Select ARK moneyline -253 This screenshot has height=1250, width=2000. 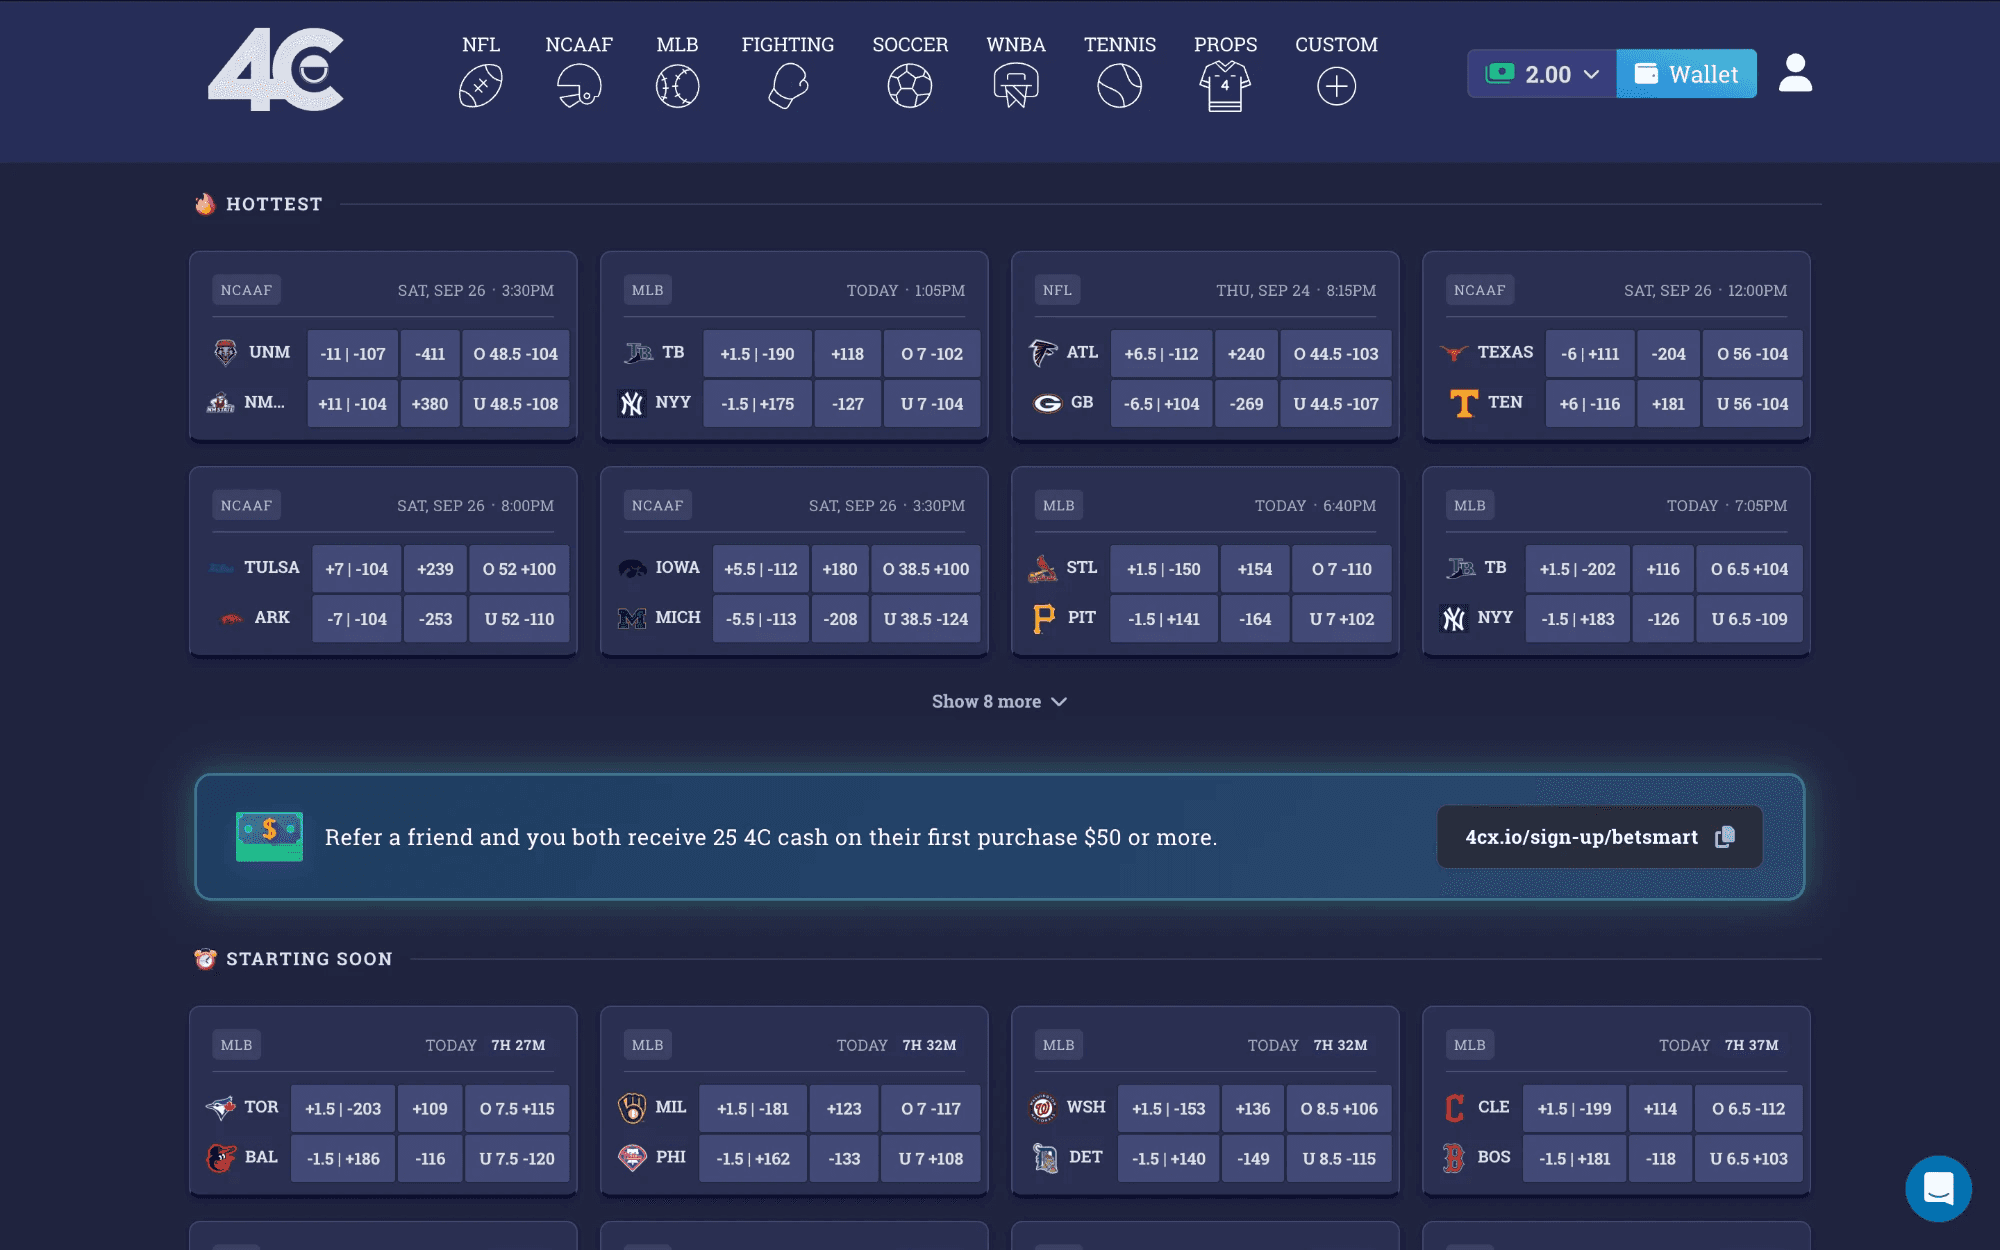[435, 619]
